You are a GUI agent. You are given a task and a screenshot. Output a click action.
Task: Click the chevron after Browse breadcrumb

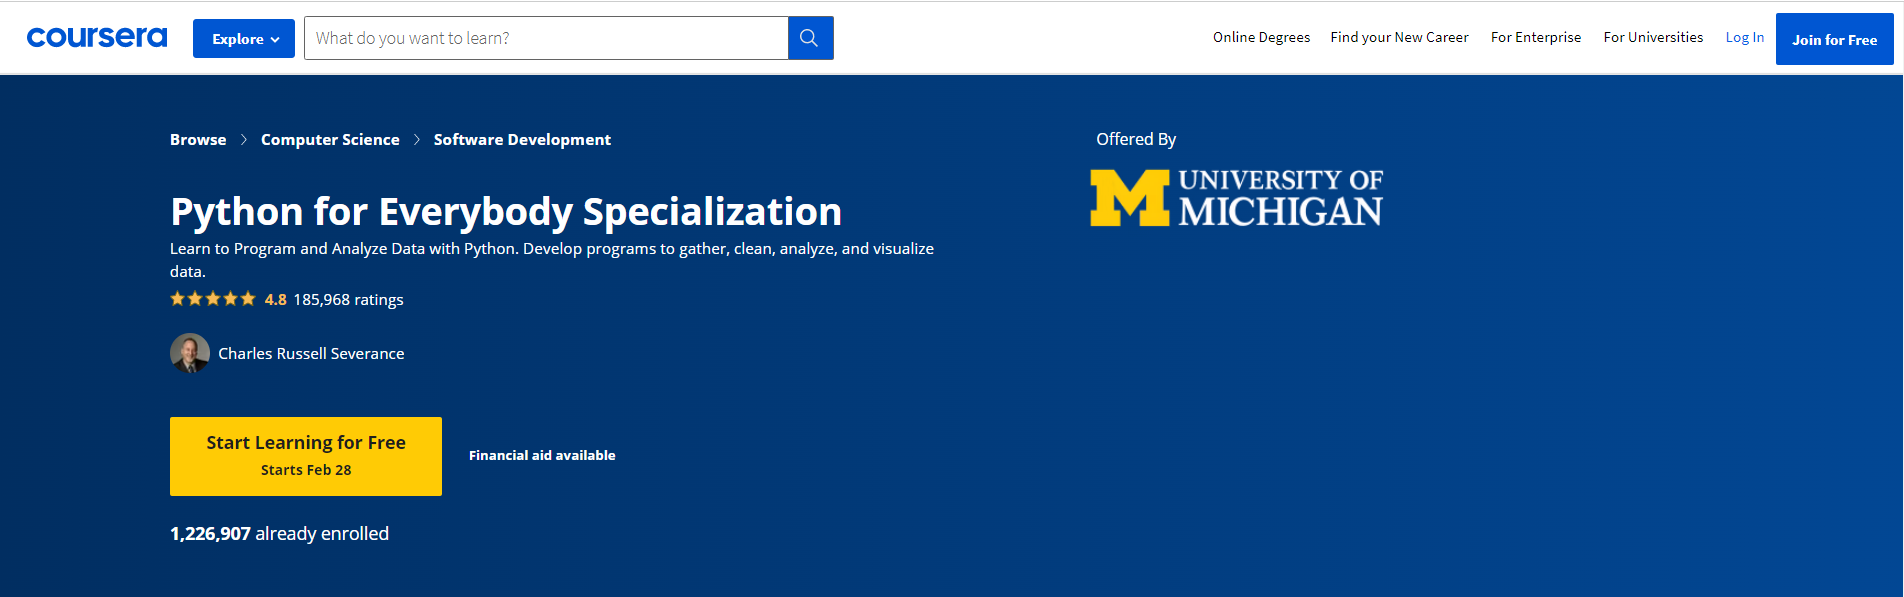coord(244,140)
